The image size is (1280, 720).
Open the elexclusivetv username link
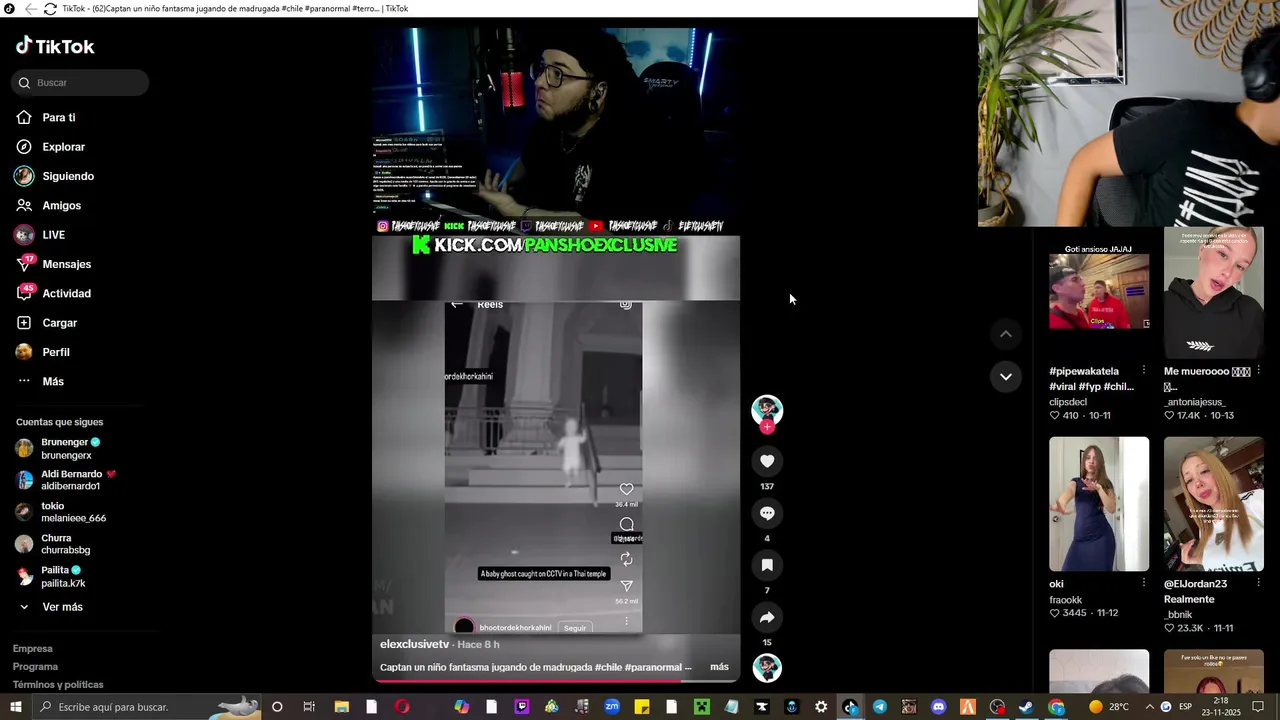click(x=415, y=645)
